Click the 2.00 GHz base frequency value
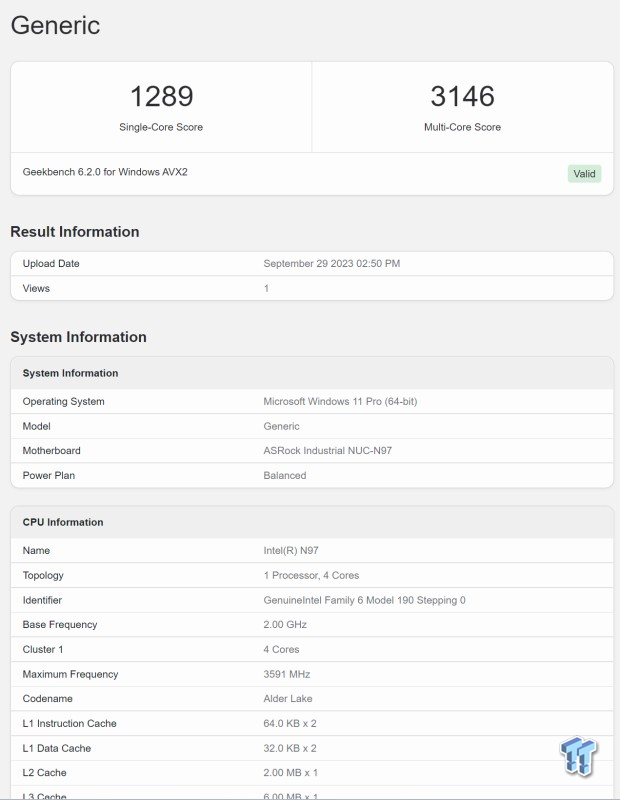 [x=285, y=625]
